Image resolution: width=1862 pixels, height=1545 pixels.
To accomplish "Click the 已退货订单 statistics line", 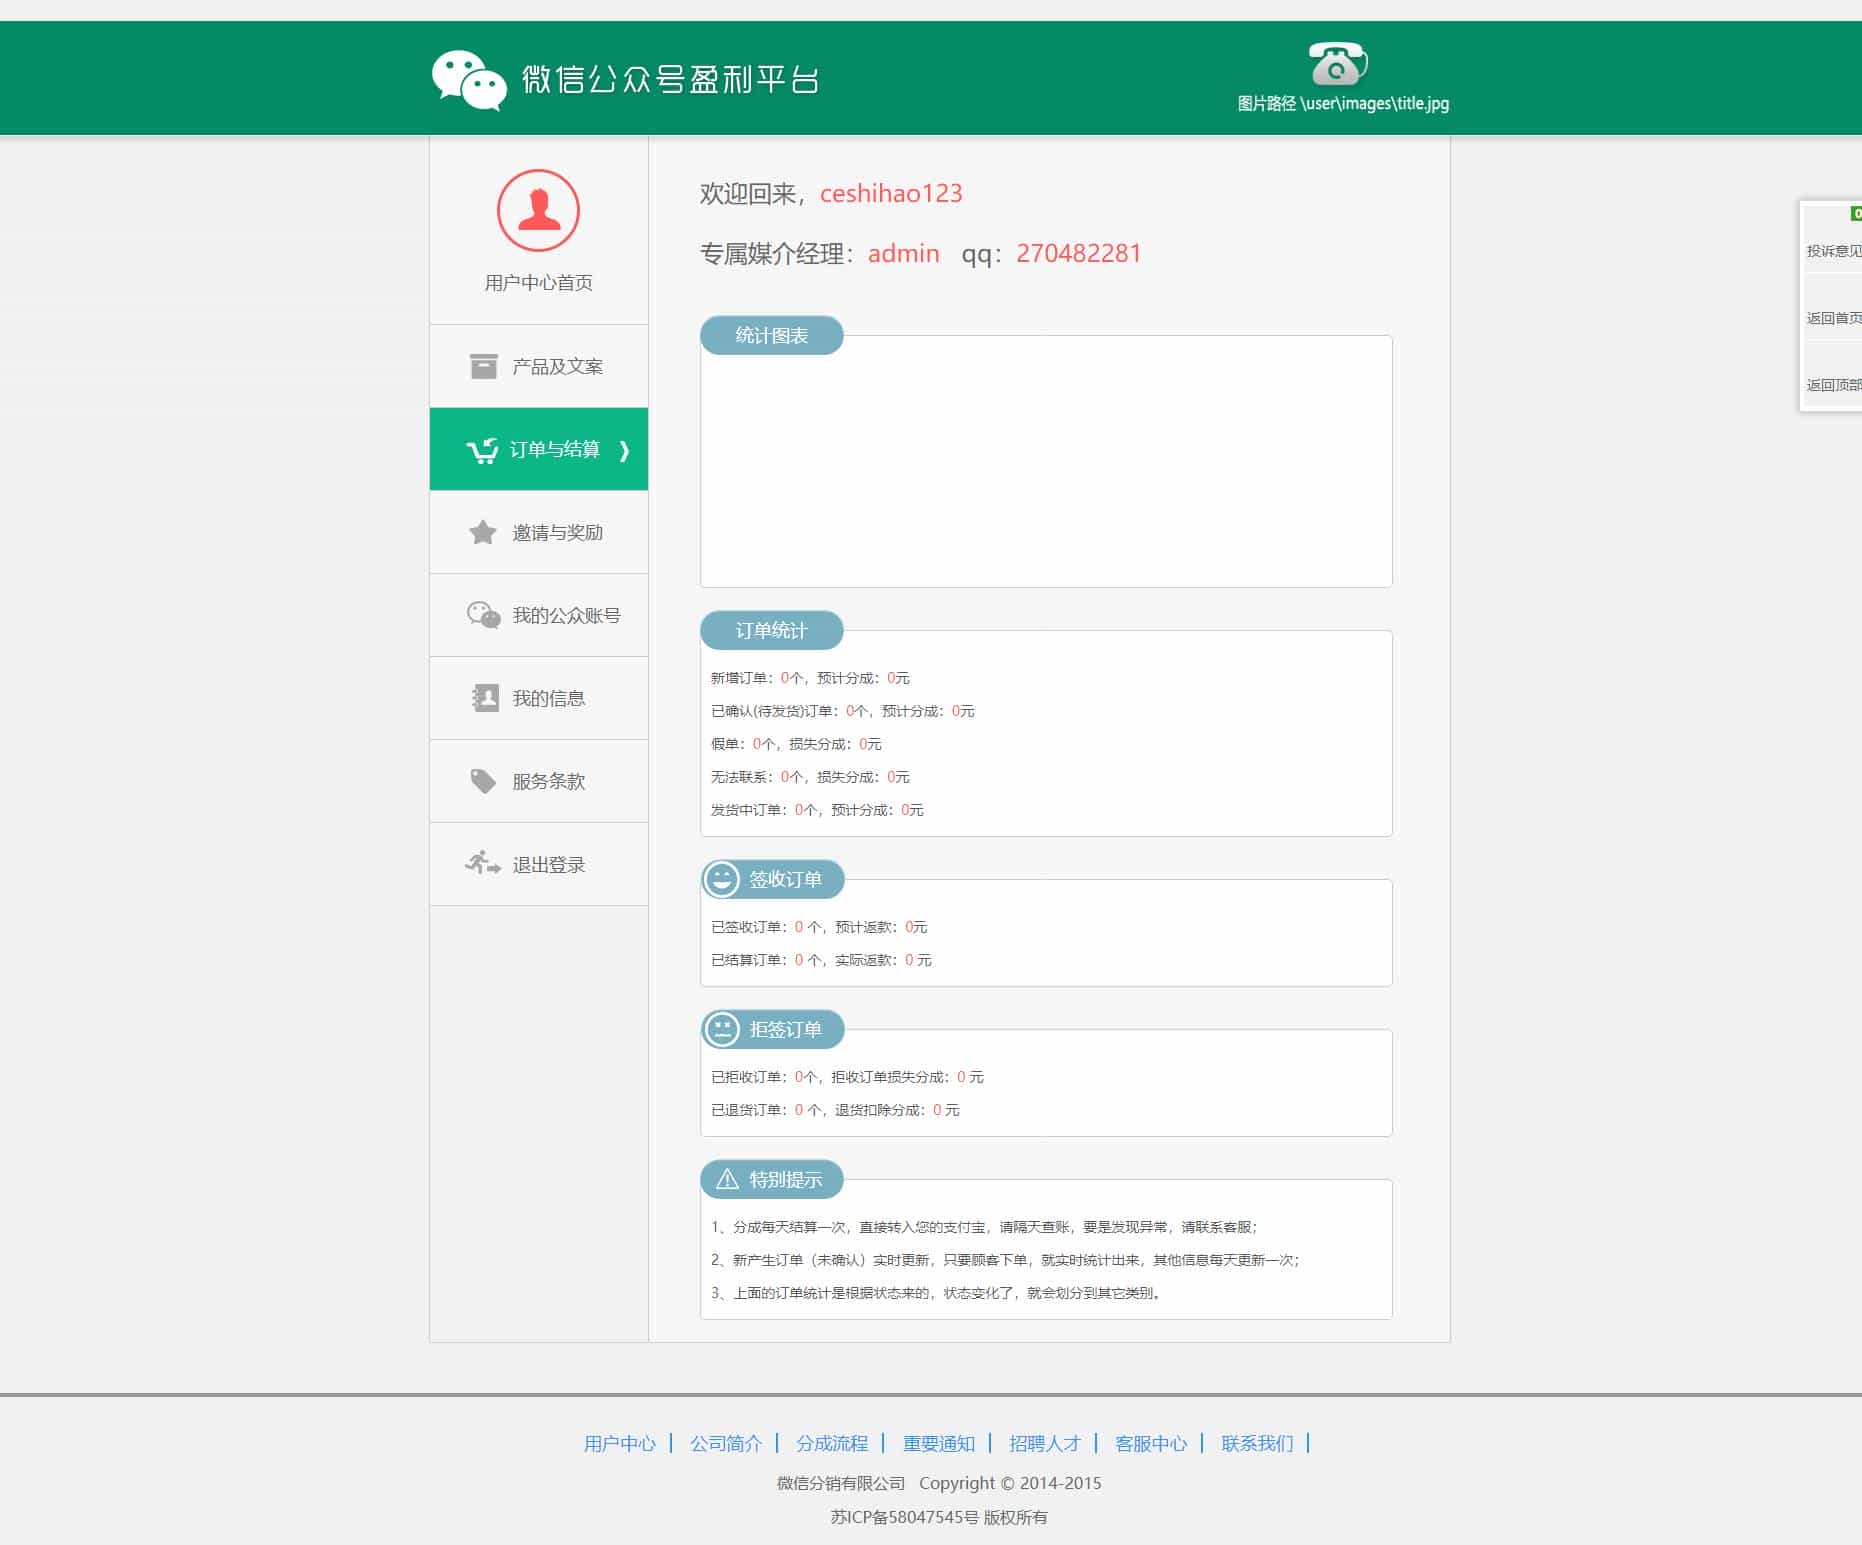I will (835, 1110).
